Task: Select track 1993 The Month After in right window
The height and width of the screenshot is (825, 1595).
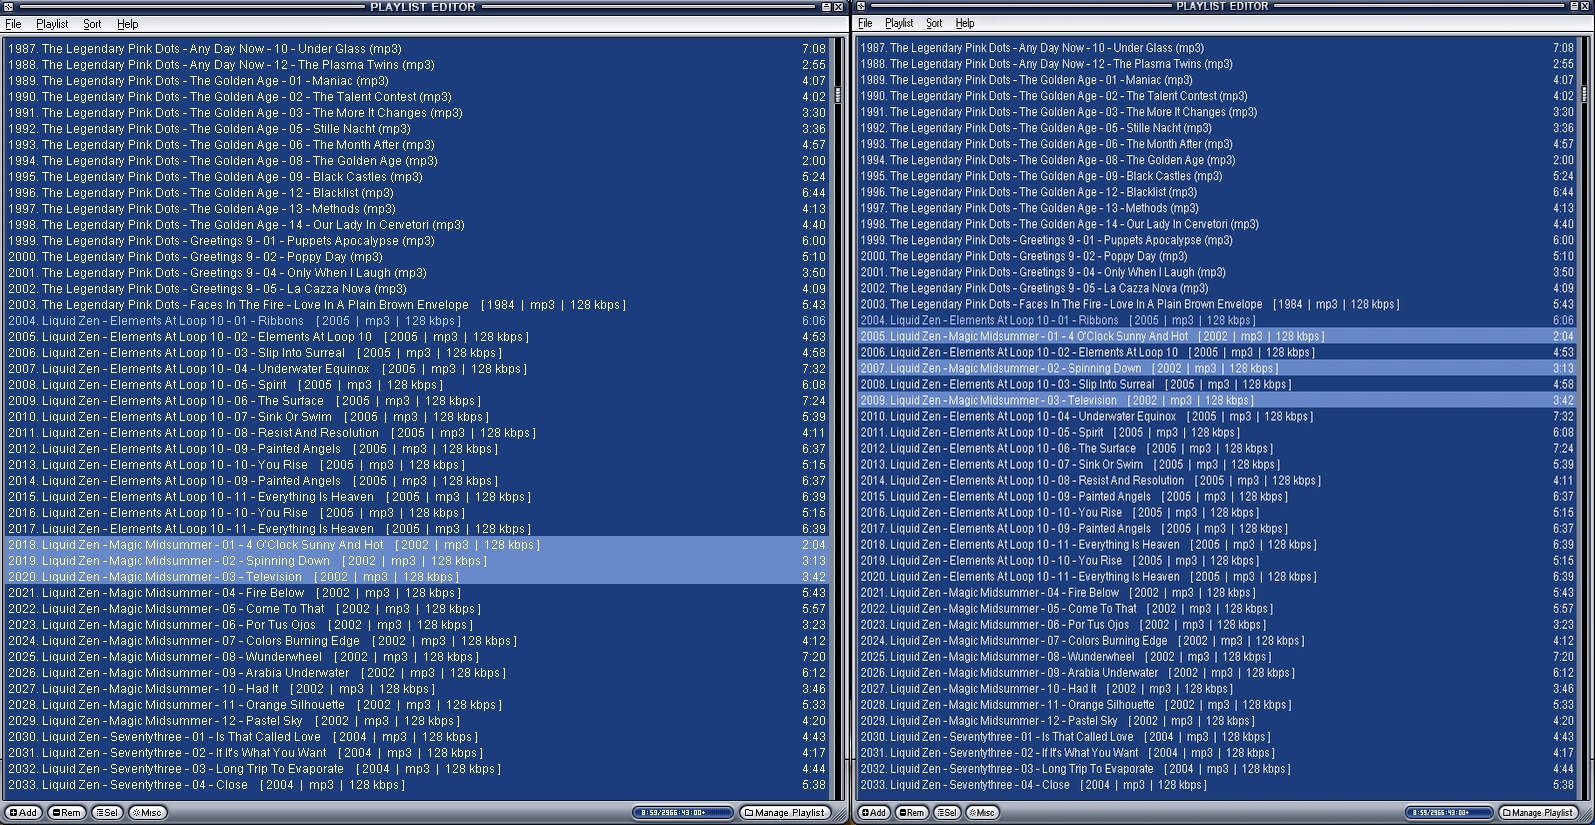Action: (1217, 143)
